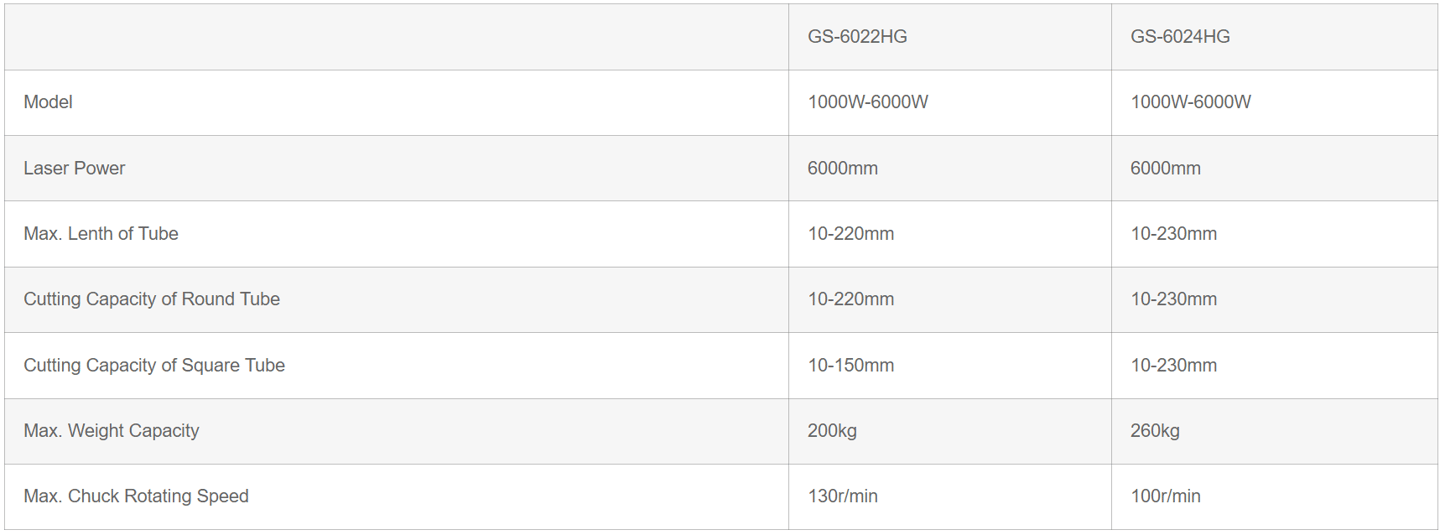
Task: Click the 10-150mm square tube value
Action: point(851,365)
